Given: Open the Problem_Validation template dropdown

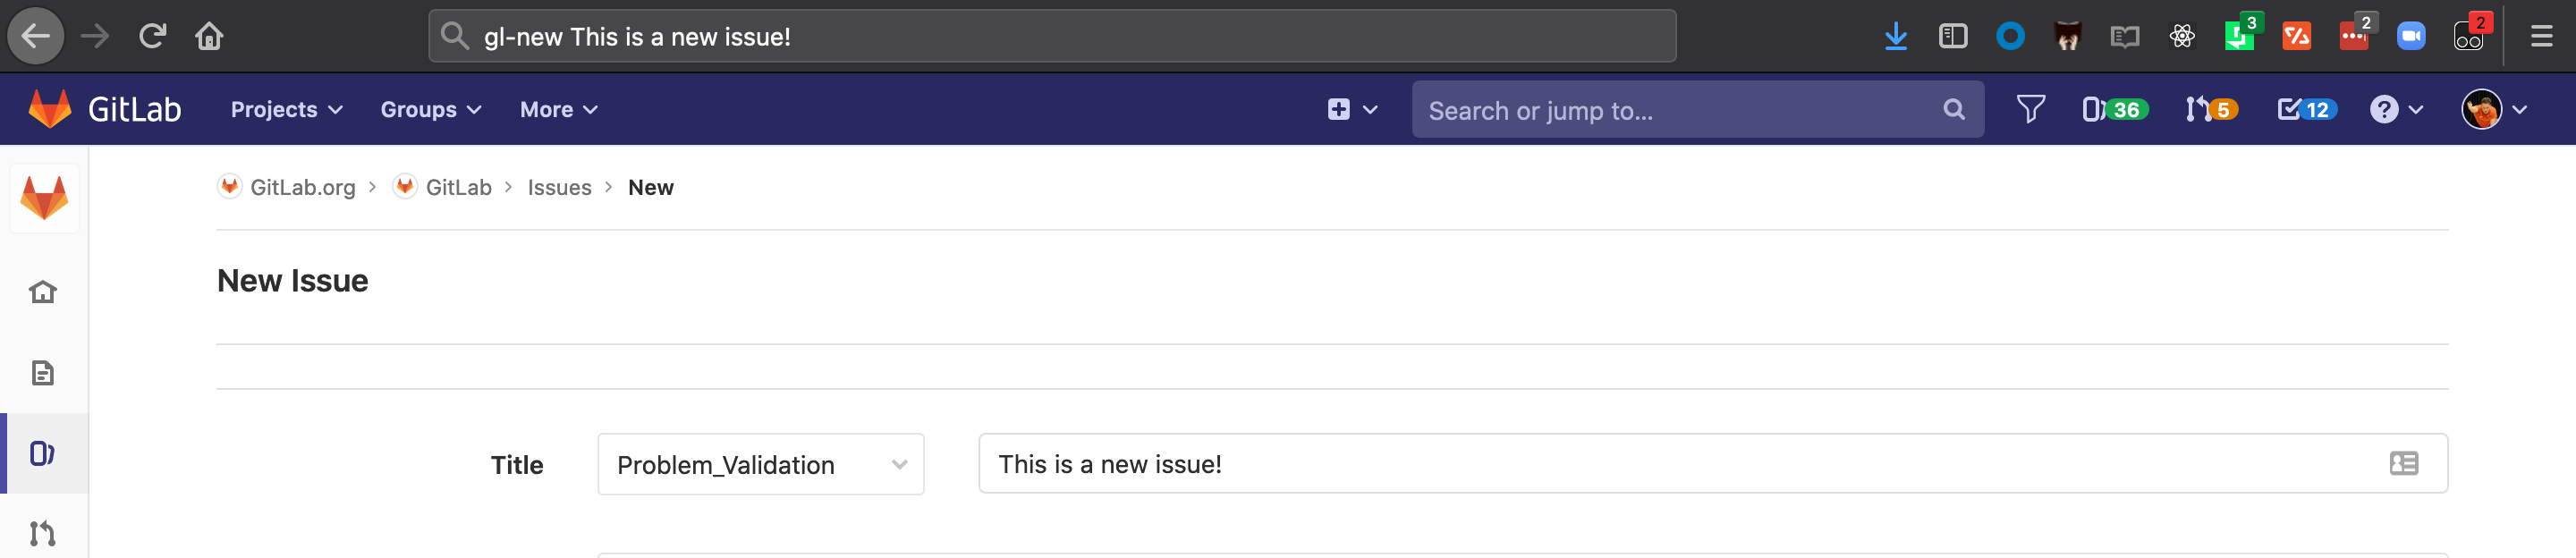Looking at the screenshot, I should point(760,464).
